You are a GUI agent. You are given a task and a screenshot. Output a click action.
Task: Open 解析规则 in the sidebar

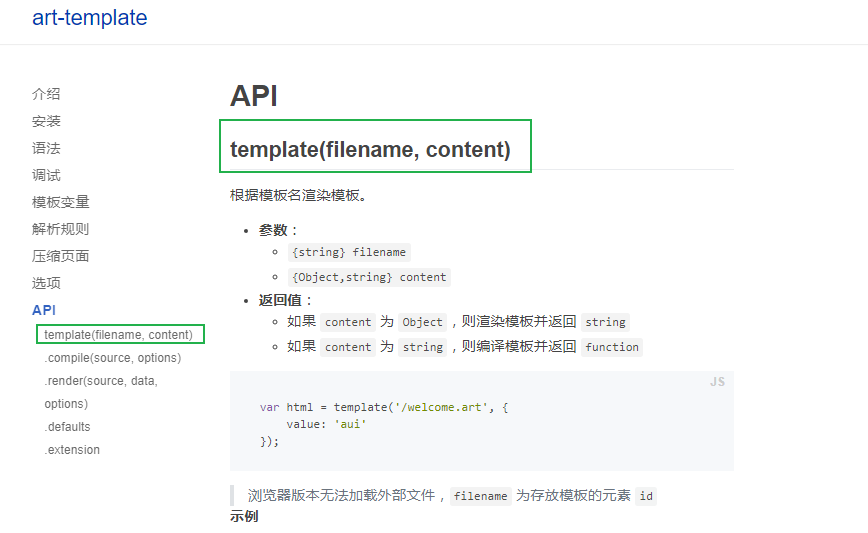click(x=60, y=229)
